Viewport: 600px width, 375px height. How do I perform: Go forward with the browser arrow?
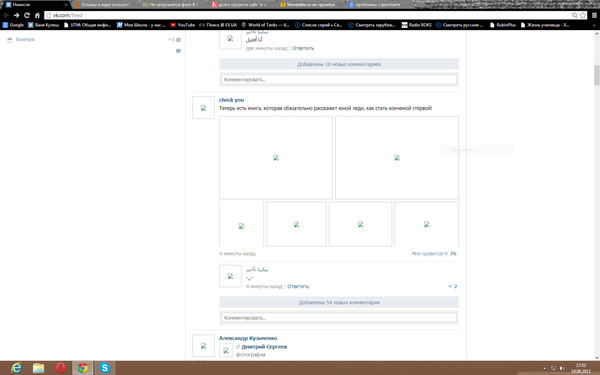pos(16,15)
